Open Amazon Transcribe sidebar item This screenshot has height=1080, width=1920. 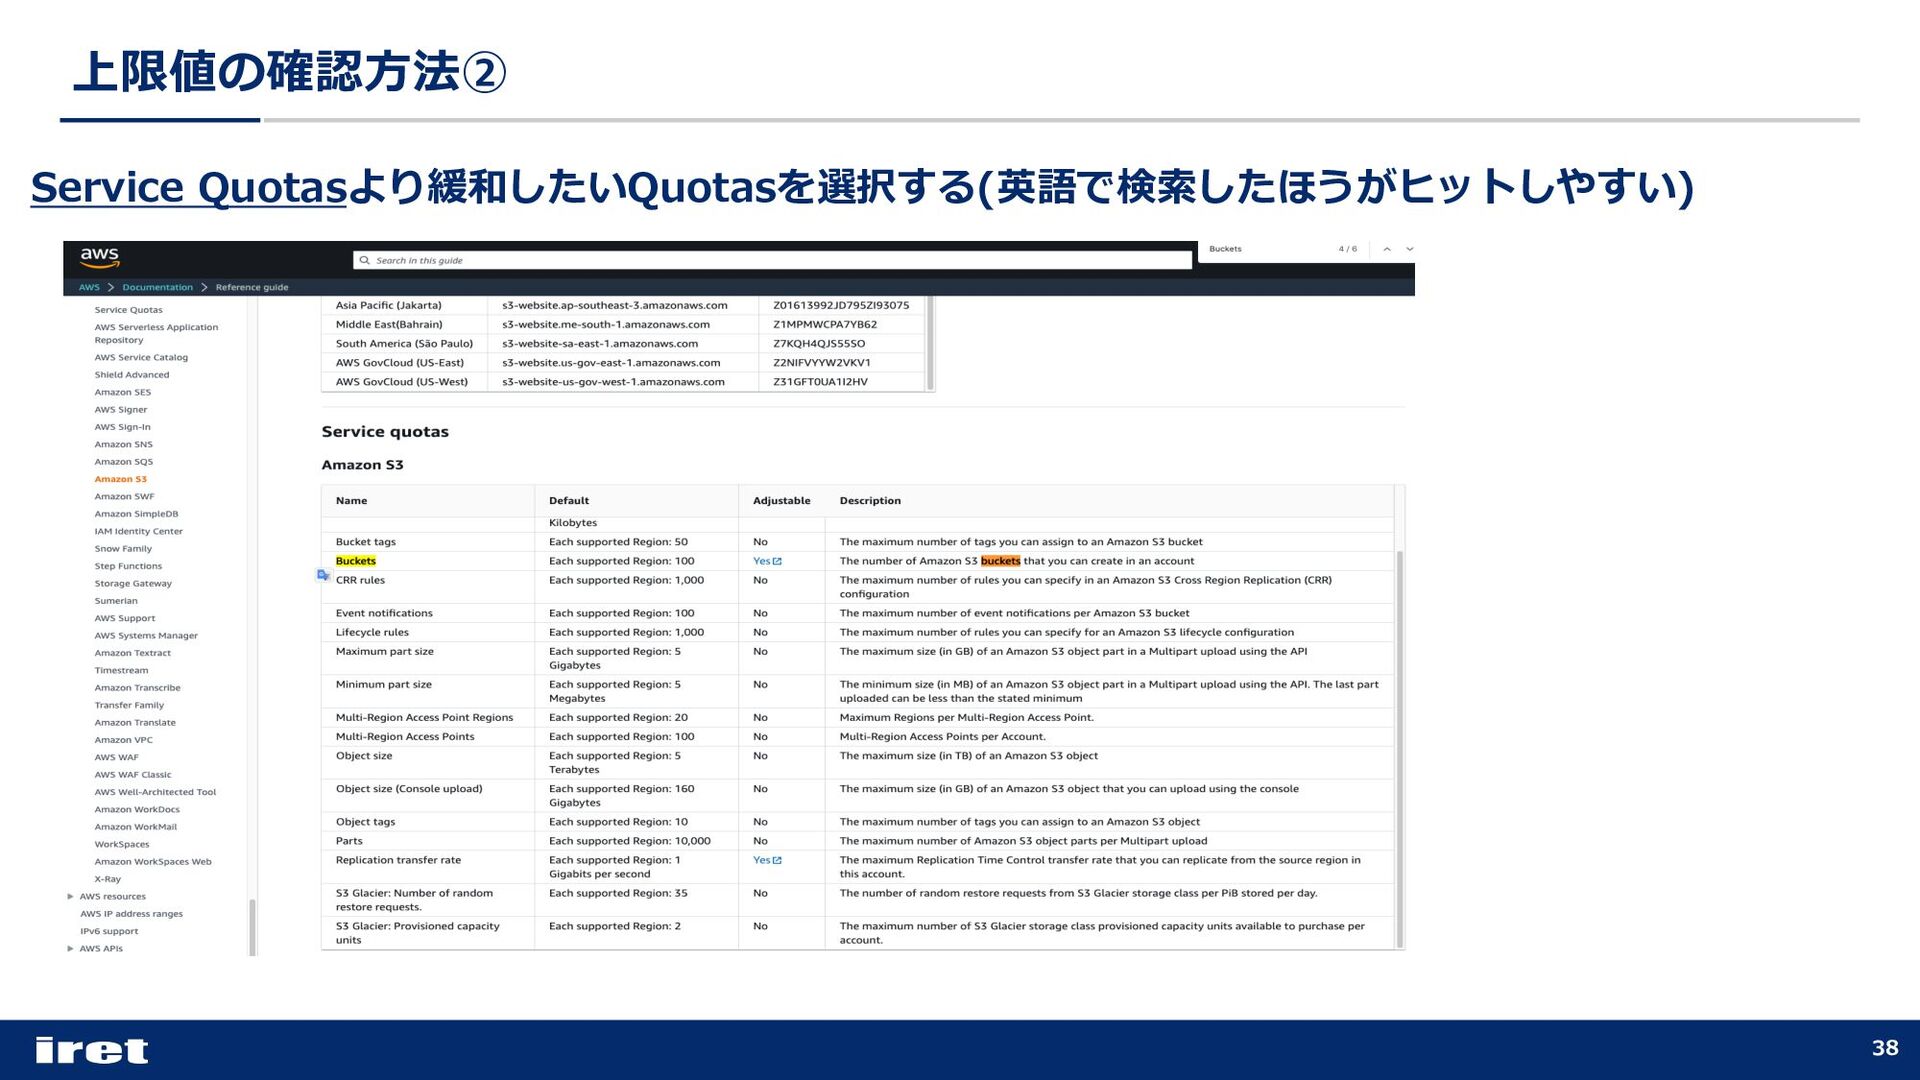click(138, 688)
